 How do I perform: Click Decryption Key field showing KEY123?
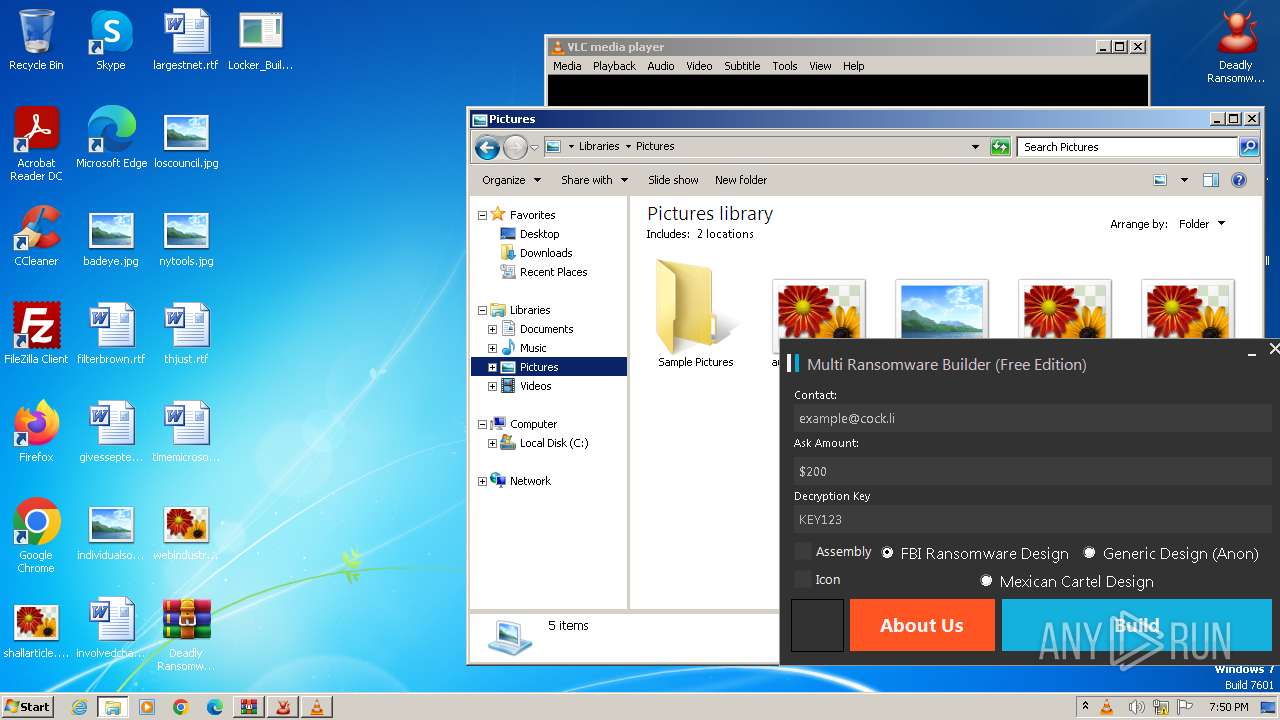coord(1033,519)
